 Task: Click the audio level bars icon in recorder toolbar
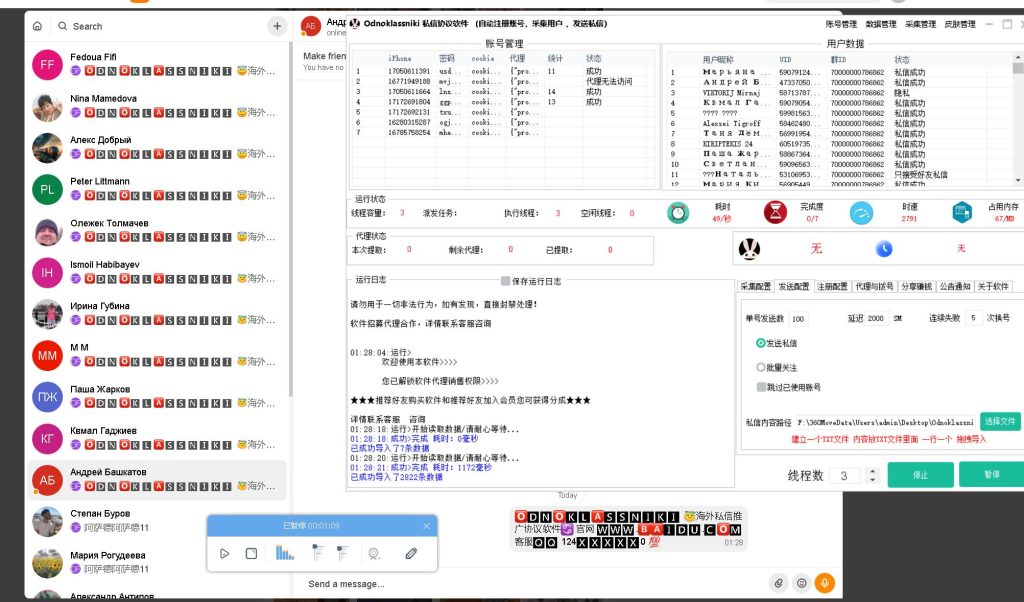(x=284, y=554)
